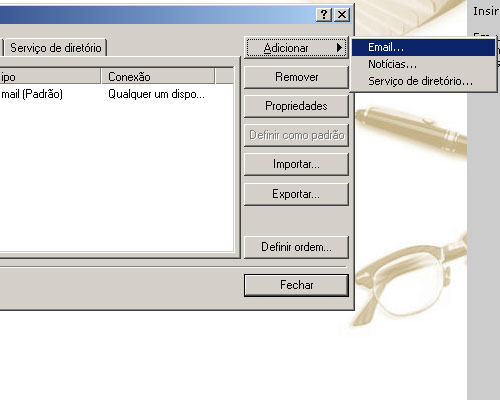This screenshot has width=500, height=400.
Task: Click Fechar to dismiss the dialog
Action: tap(296, 285)
